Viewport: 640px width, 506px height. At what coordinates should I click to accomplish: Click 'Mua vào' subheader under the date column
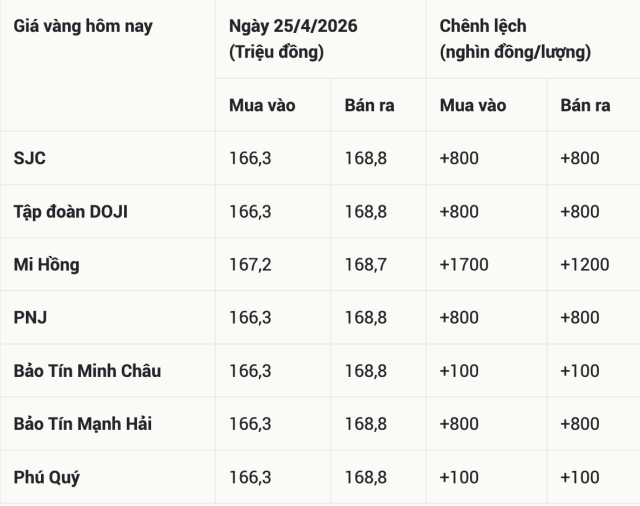tap(262, 105)
